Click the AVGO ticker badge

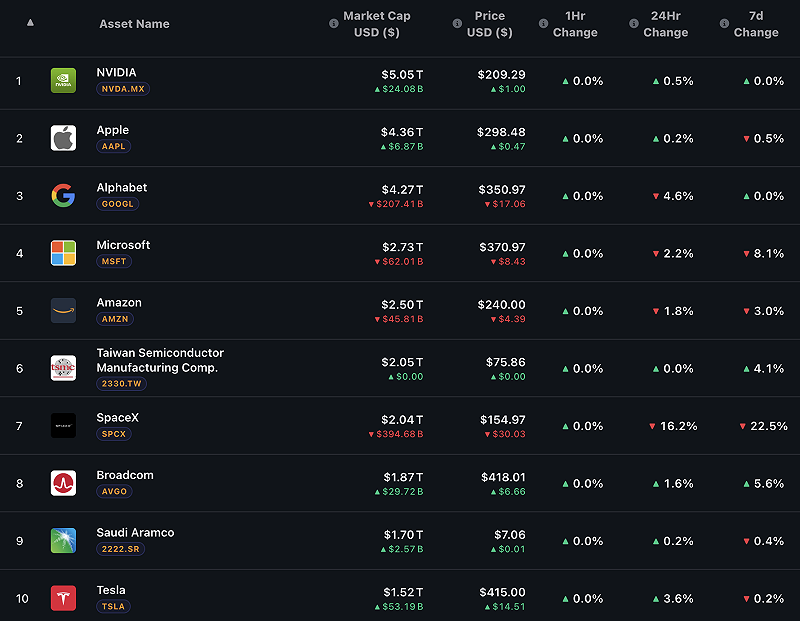114,491
